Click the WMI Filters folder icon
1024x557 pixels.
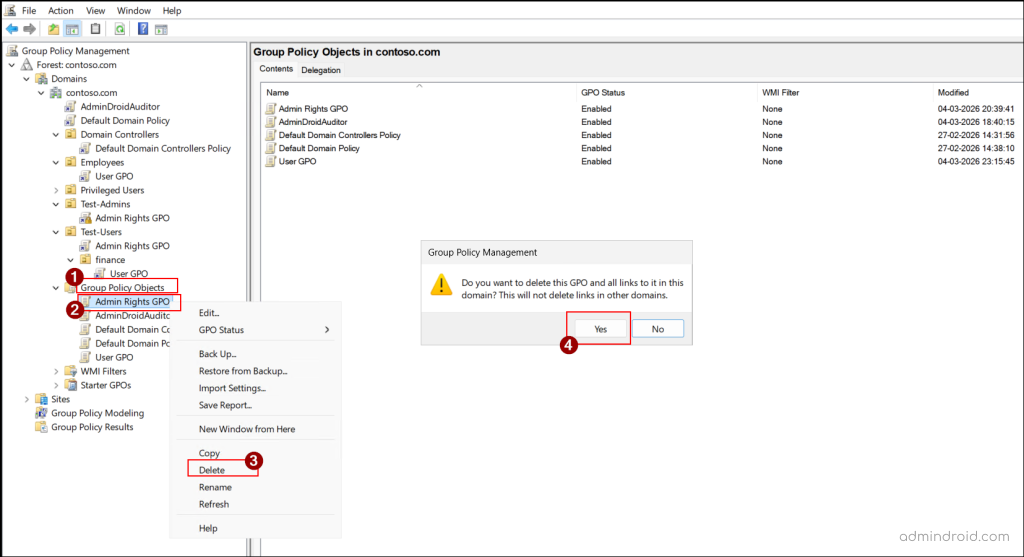[x=71, y=371]
